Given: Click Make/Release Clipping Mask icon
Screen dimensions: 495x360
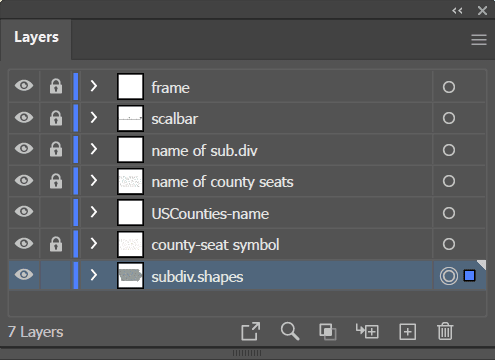Looking at the screenshot, I should coord(328,332).
